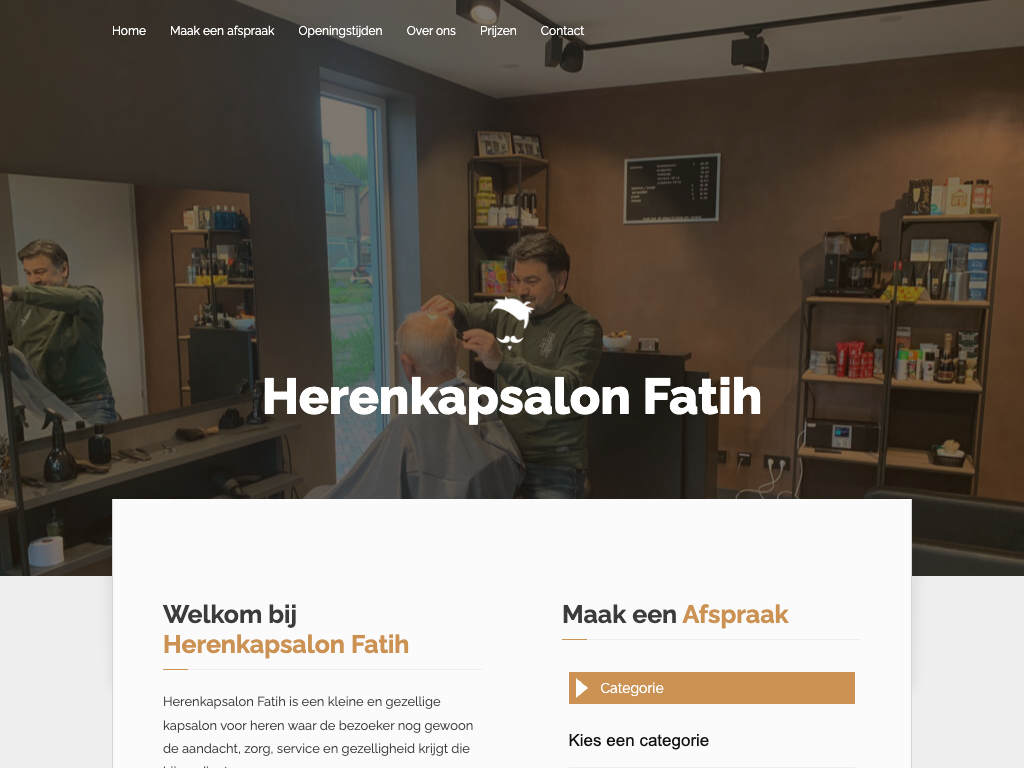The height and width of the screenshot is (768, 1024).
Task: Open the Openingstijden menu item
Action: (340, 31)
